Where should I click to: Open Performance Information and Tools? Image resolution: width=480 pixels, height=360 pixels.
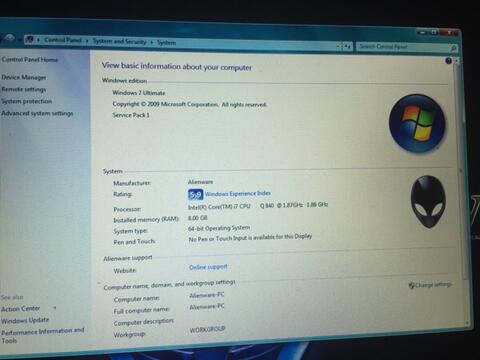click(x=43, y=335)
